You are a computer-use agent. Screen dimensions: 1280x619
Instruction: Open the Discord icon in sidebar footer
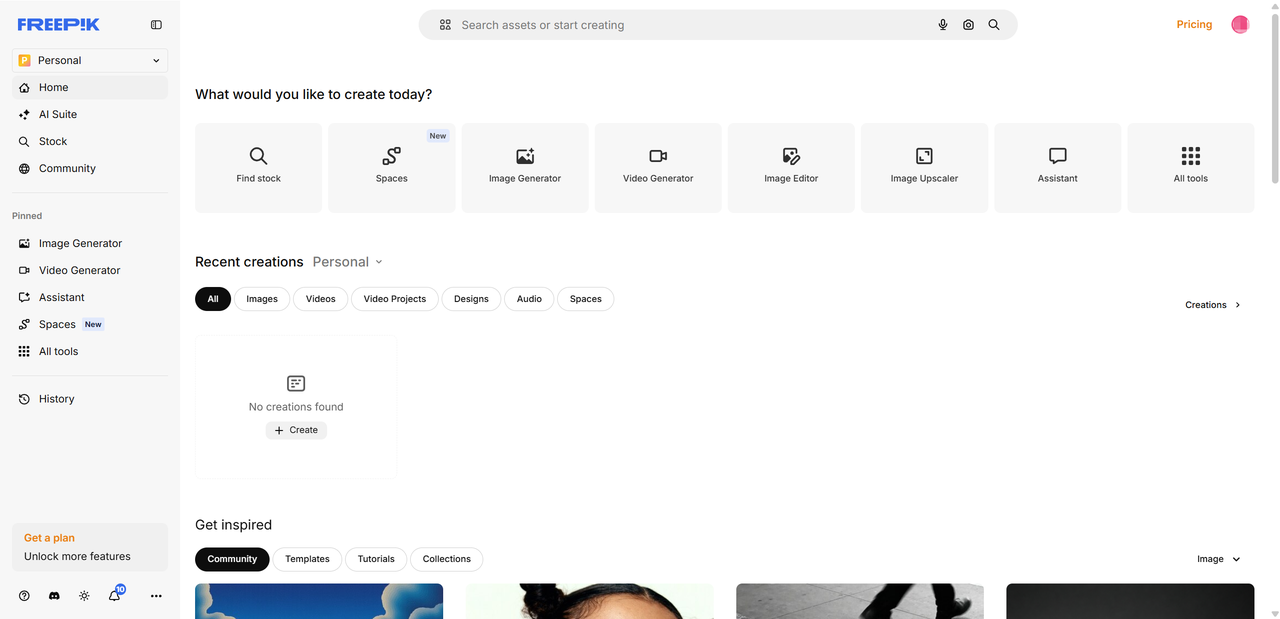pos(54,596)
